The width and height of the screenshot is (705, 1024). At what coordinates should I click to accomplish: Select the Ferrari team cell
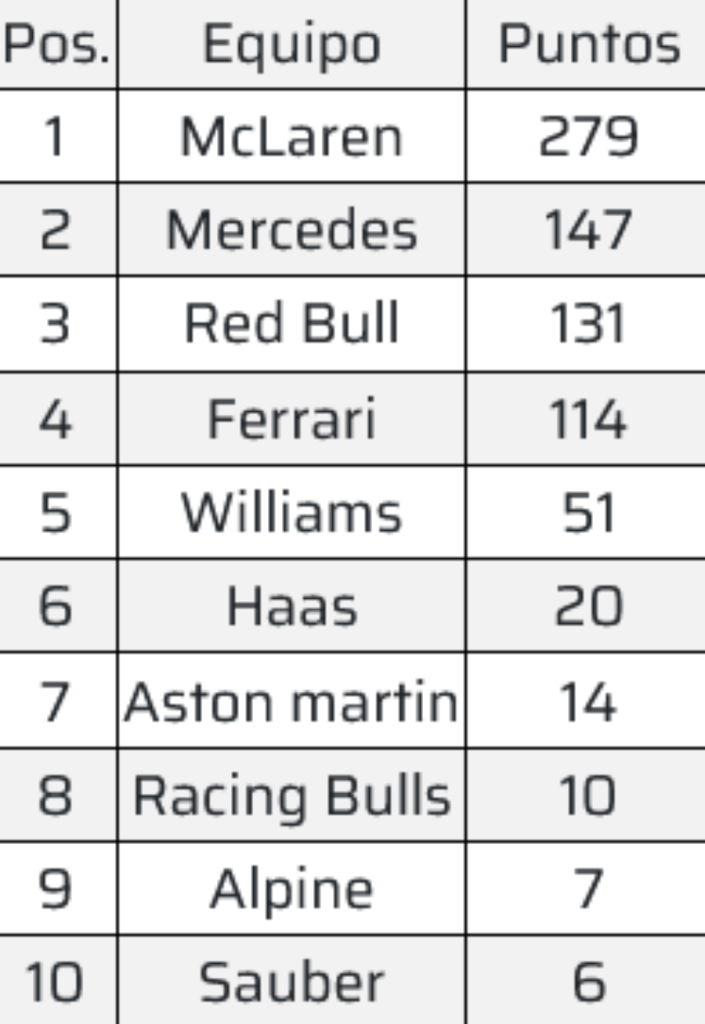[291, 419]
